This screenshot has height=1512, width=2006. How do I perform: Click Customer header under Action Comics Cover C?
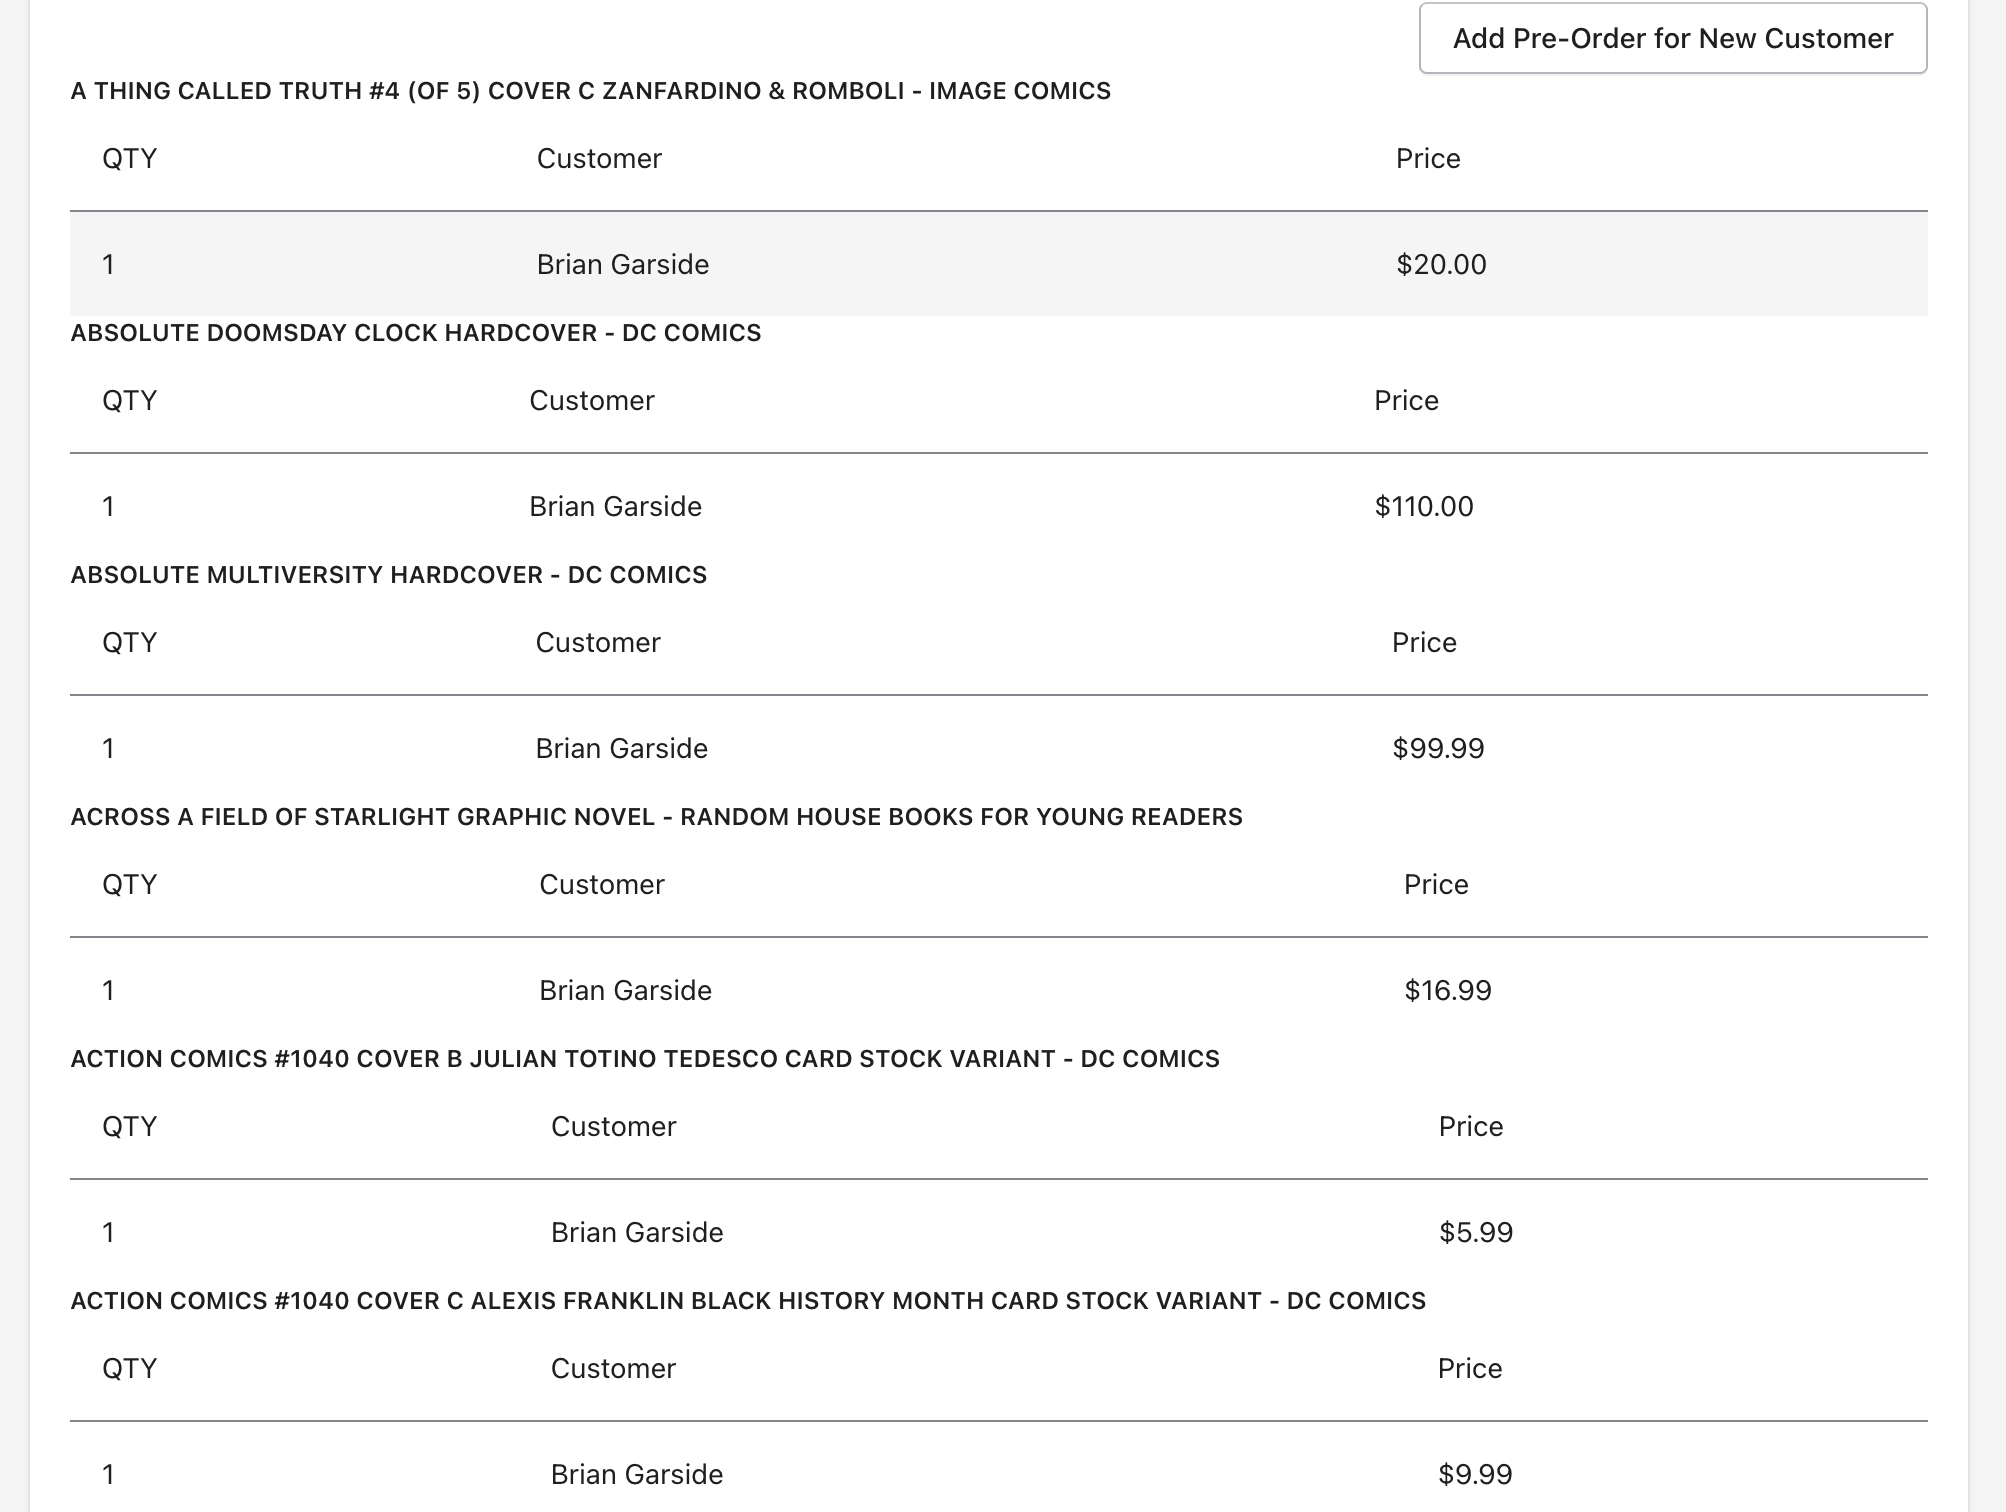pos(614,1369)
